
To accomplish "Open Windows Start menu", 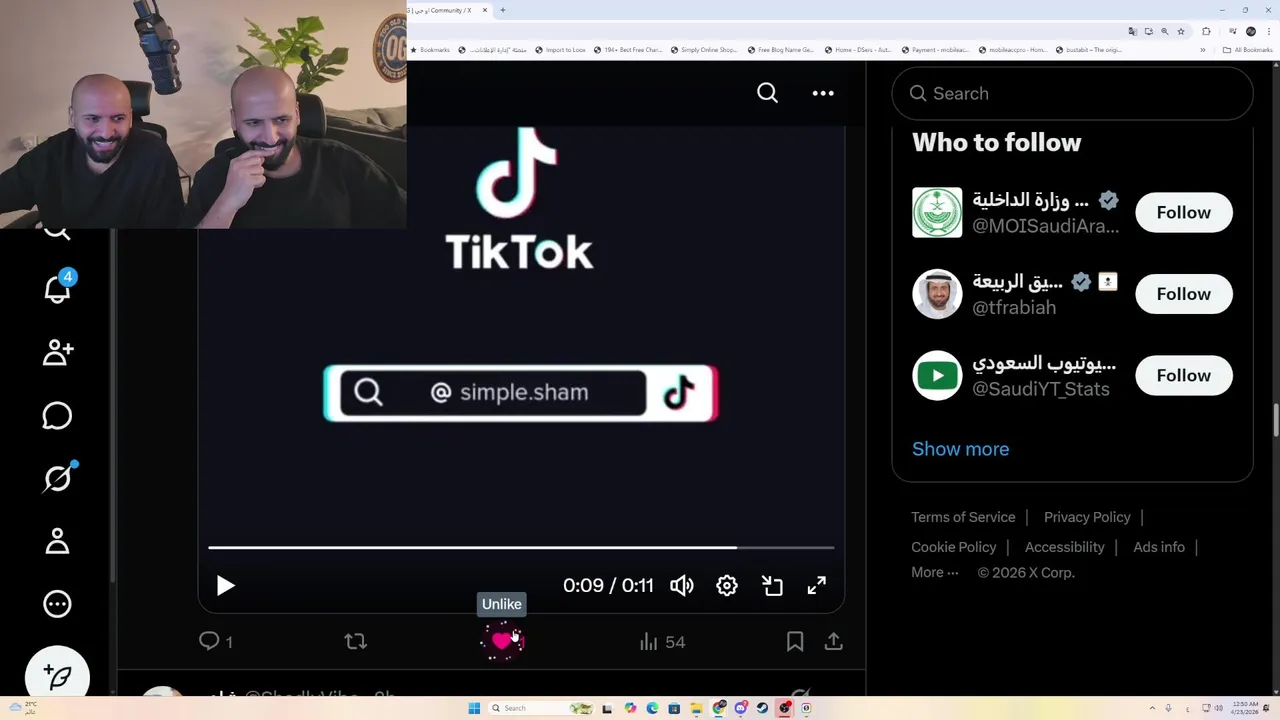I will 474,708.
